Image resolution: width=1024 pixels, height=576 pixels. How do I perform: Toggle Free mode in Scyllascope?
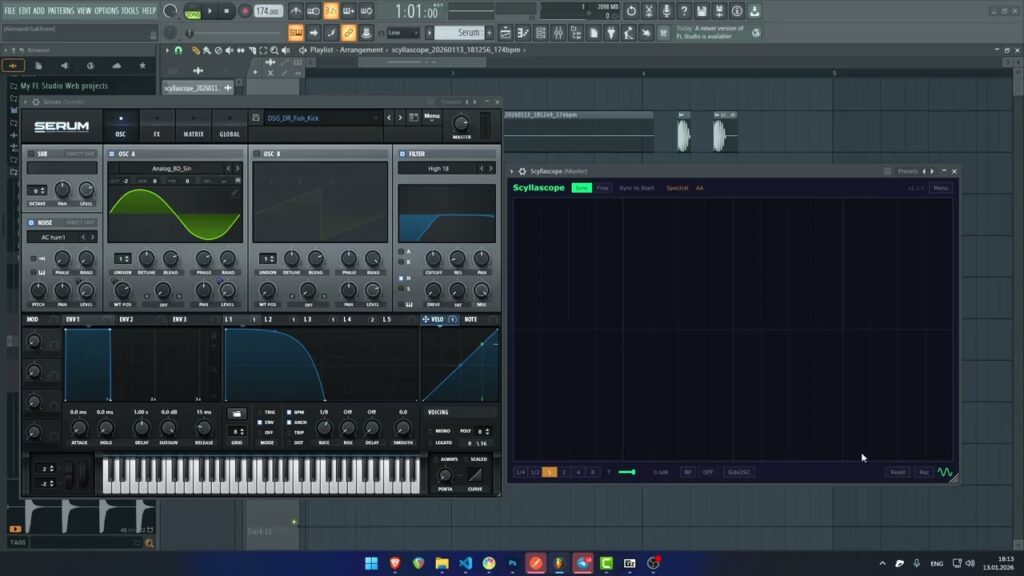tap(602, 188)
